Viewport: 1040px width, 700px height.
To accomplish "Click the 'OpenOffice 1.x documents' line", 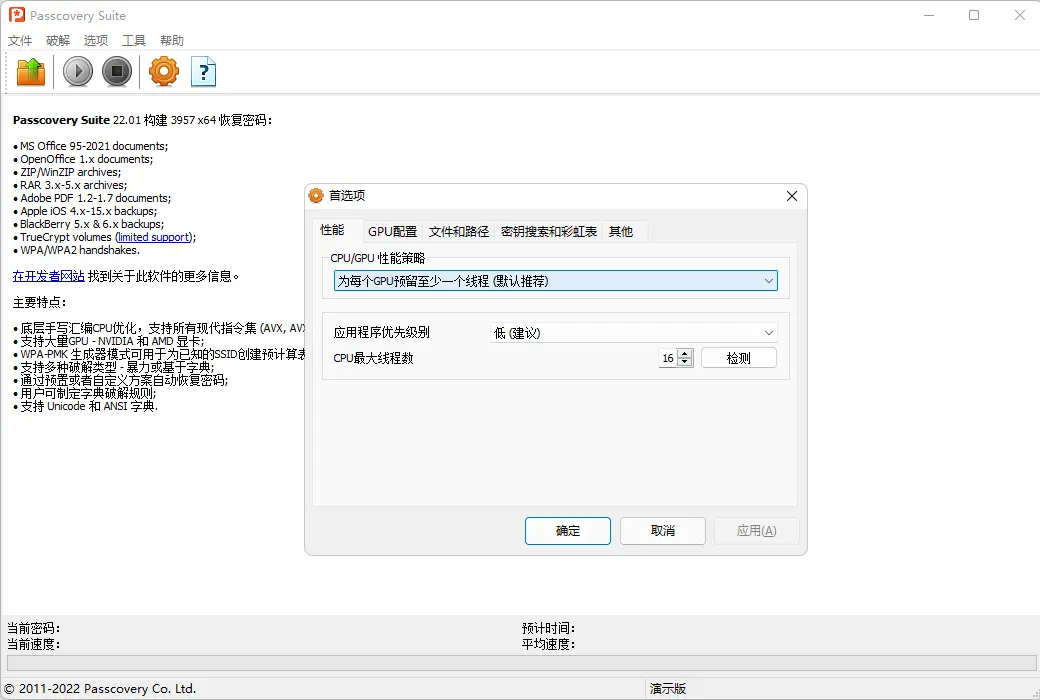I will [86, 159].
